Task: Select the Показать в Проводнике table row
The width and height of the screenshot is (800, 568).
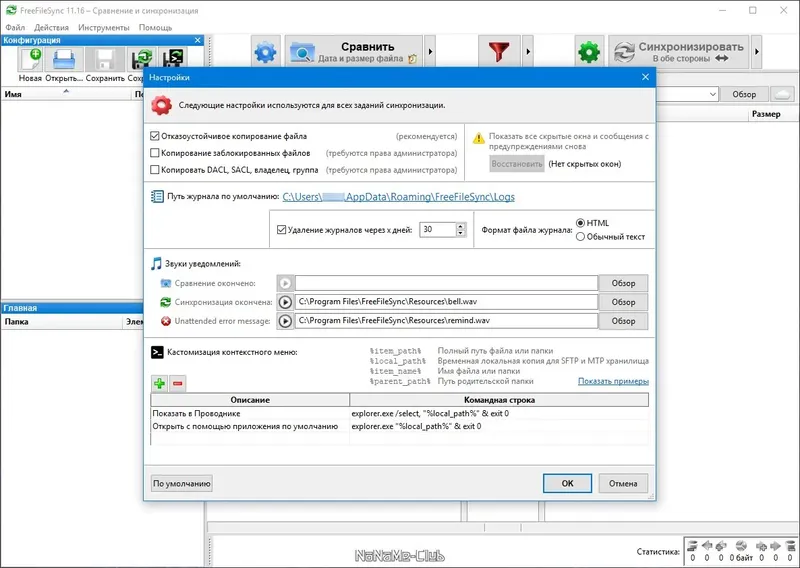Action: 399,413
